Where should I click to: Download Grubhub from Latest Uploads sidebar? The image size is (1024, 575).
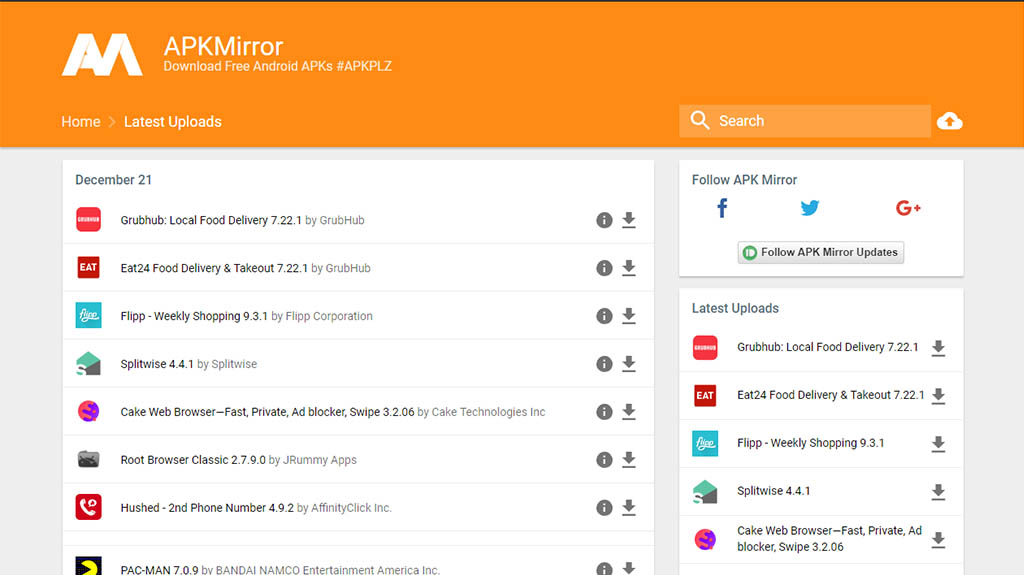(938, 348)
